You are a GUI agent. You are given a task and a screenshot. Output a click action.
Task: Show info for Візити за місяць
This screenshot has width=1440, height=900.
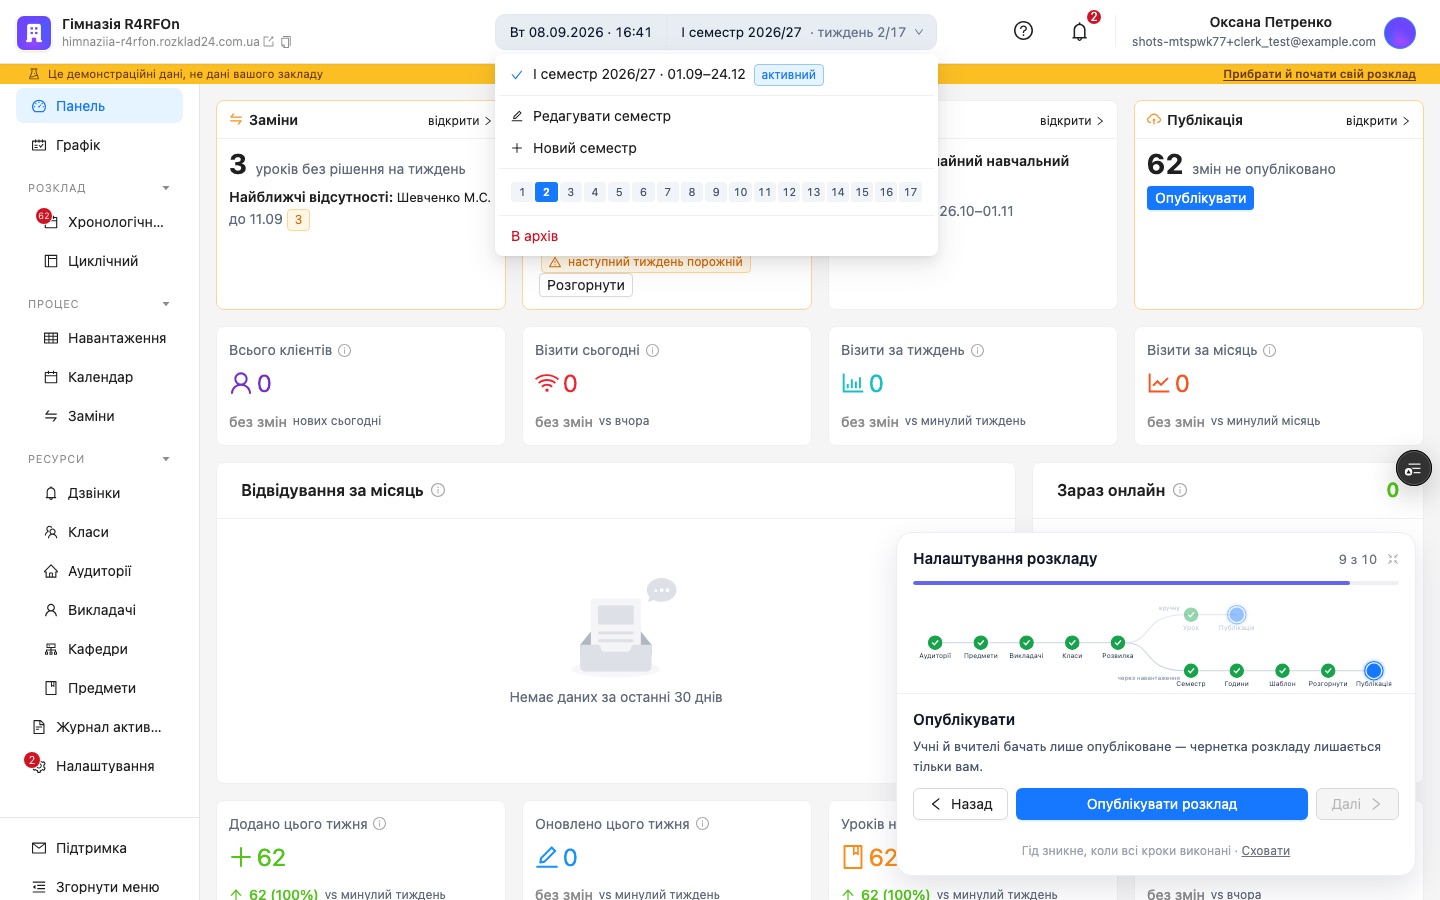(1270, 350)
